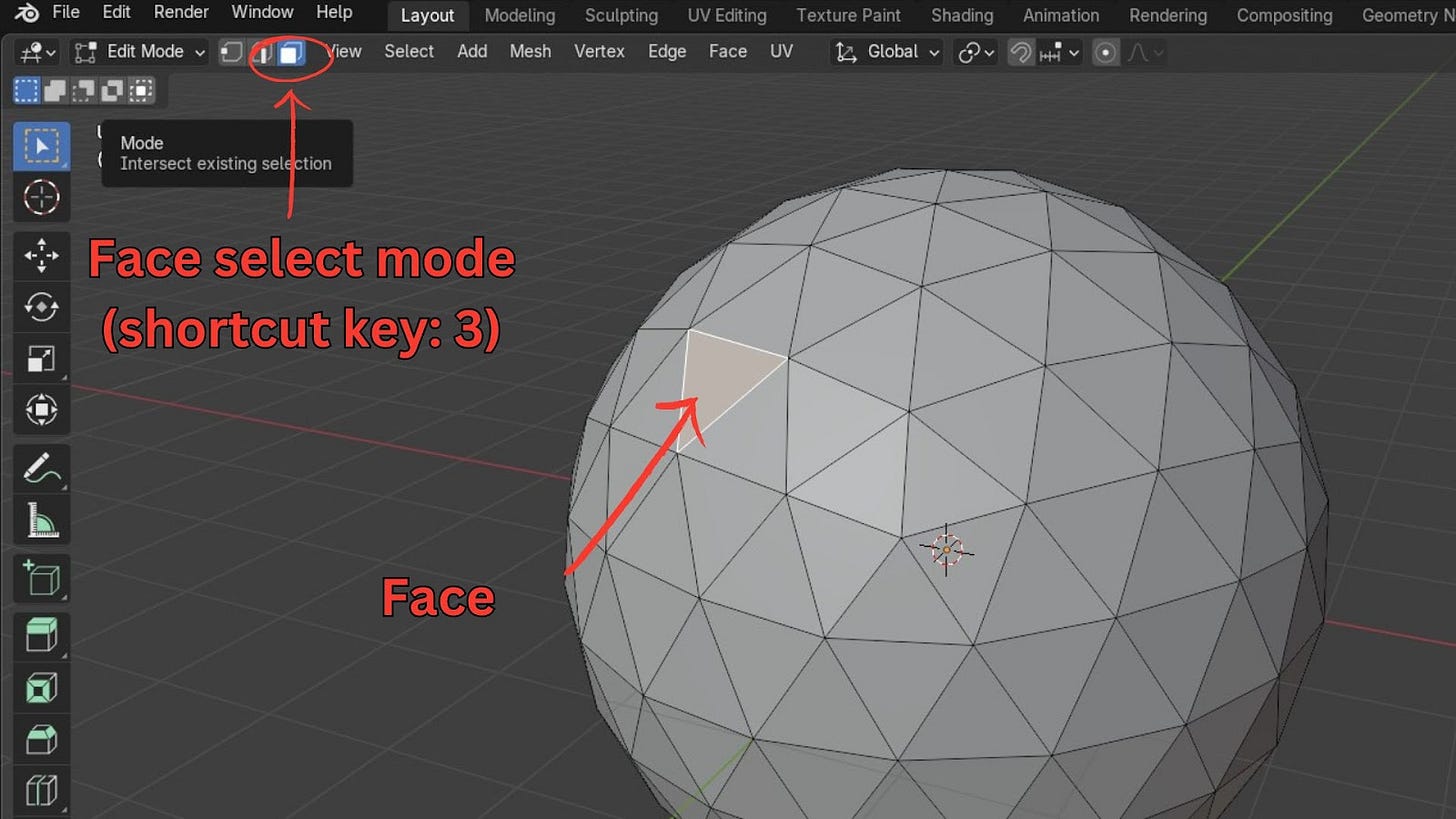Set selection mode to new selection
1456x819 pixels.
coord(27,91)
